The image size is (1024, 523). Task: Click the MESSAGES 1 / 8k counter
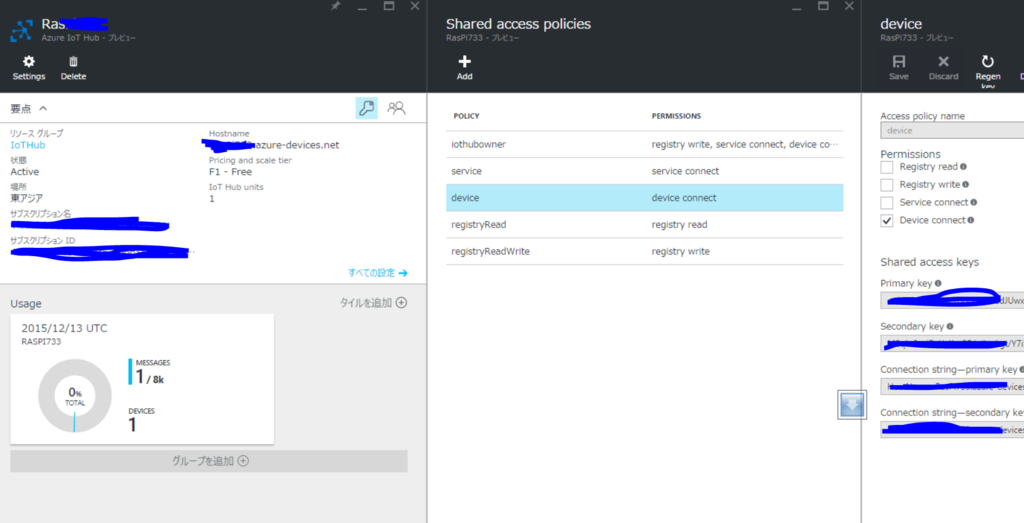tap(150, 372)
